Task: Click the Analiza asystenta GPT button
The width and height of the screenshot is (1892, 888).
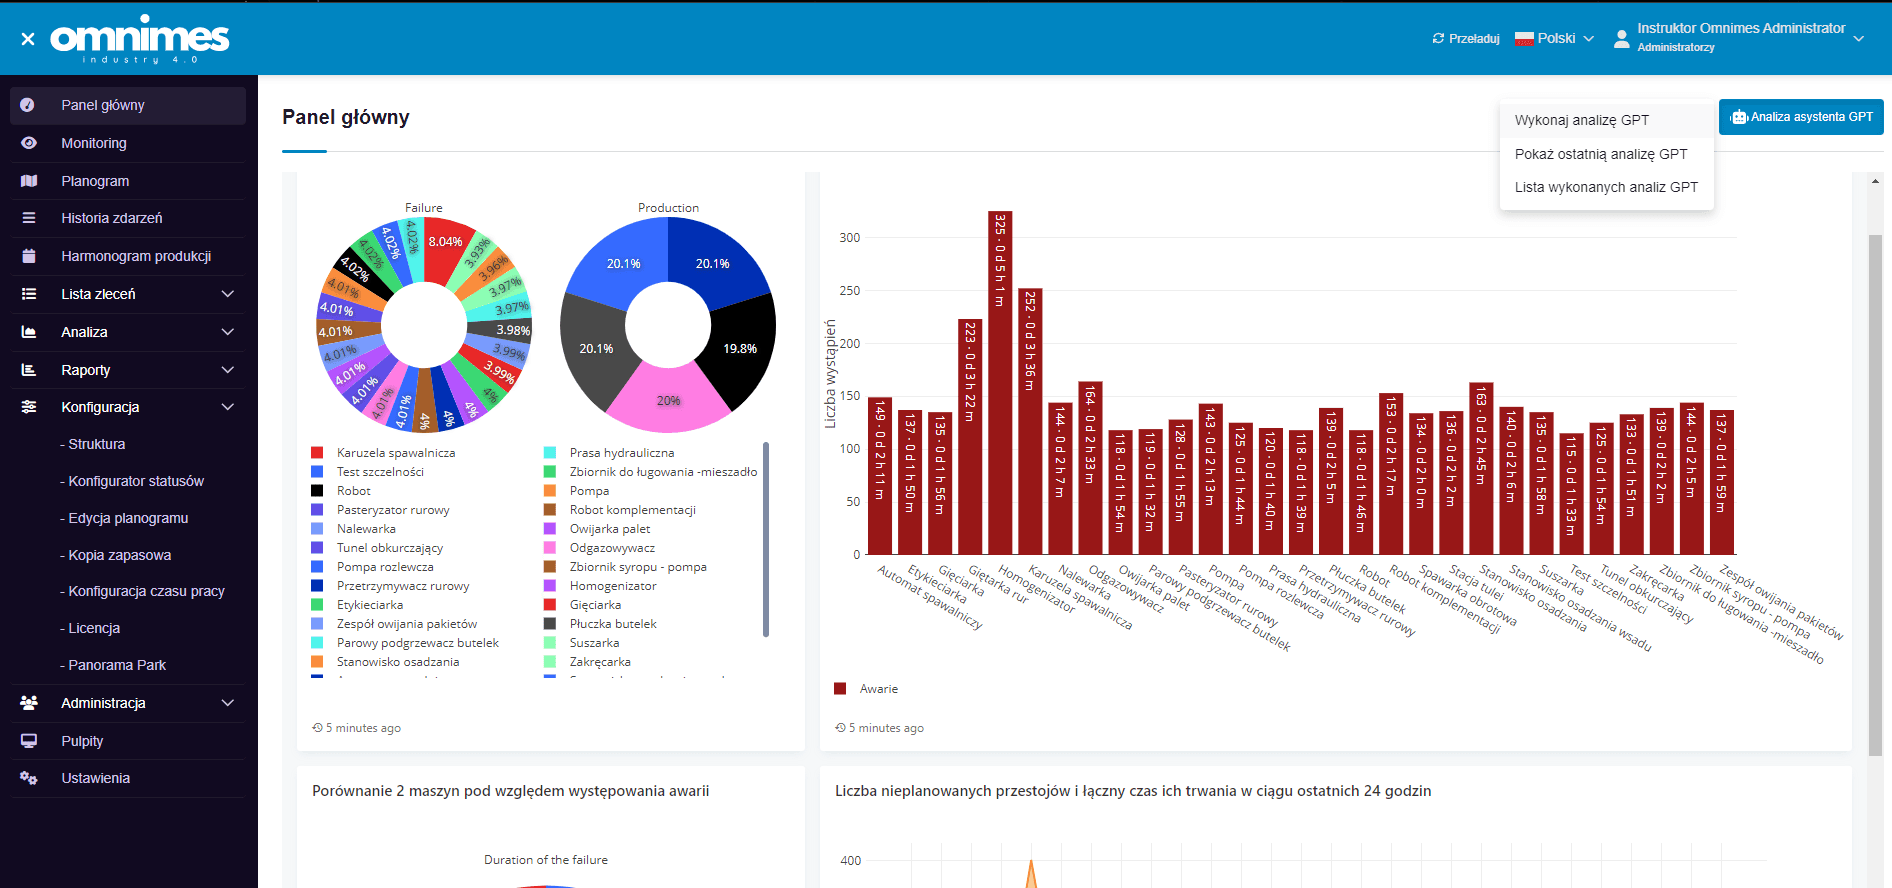Action: pyautogui.click(x=1801, y=117)
